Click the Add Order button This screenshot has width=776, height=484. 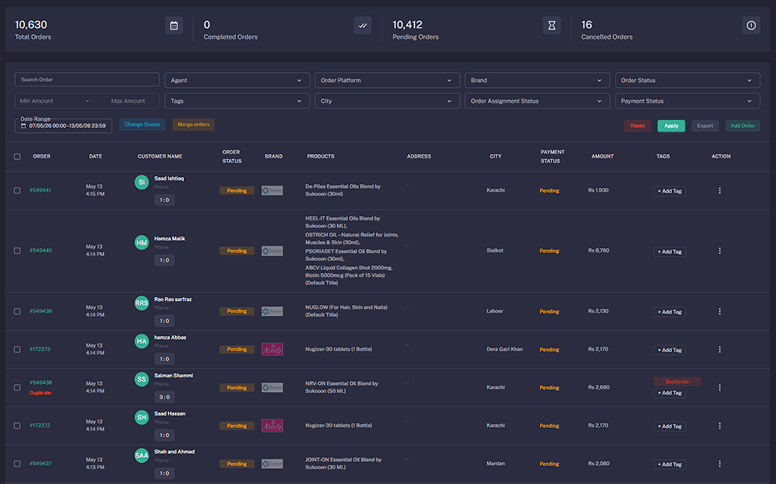click(742, 126)
